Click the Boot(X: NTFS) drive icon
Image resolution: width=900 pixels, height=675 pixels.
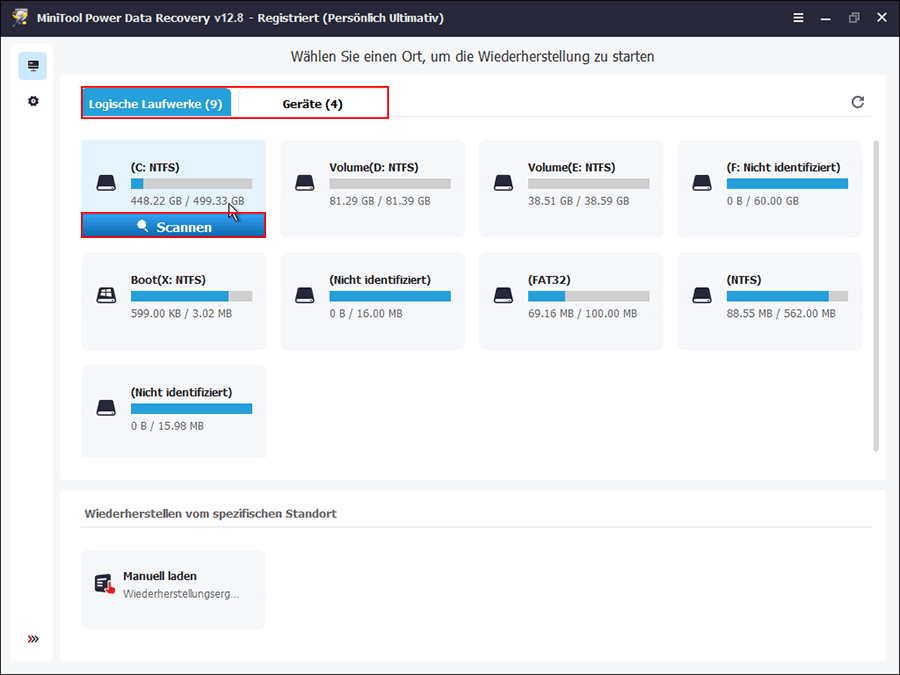[x=106, y=295]
